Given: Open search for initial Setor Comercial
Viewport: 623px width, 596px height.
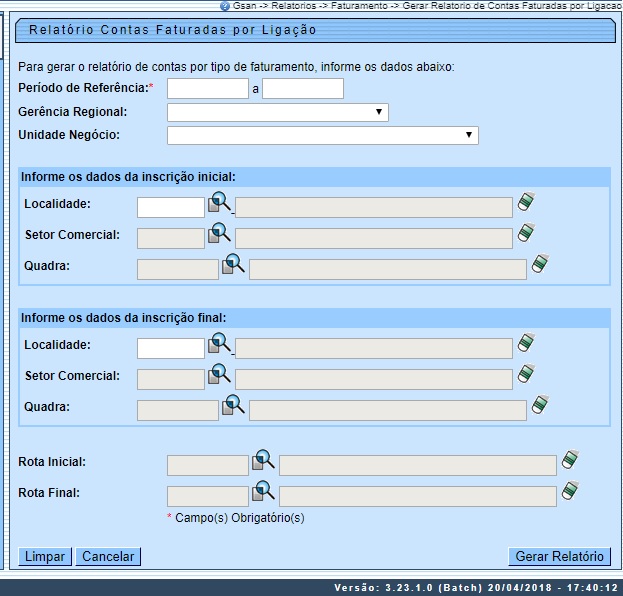Looking at the screenshot, I should coord(219,233).
